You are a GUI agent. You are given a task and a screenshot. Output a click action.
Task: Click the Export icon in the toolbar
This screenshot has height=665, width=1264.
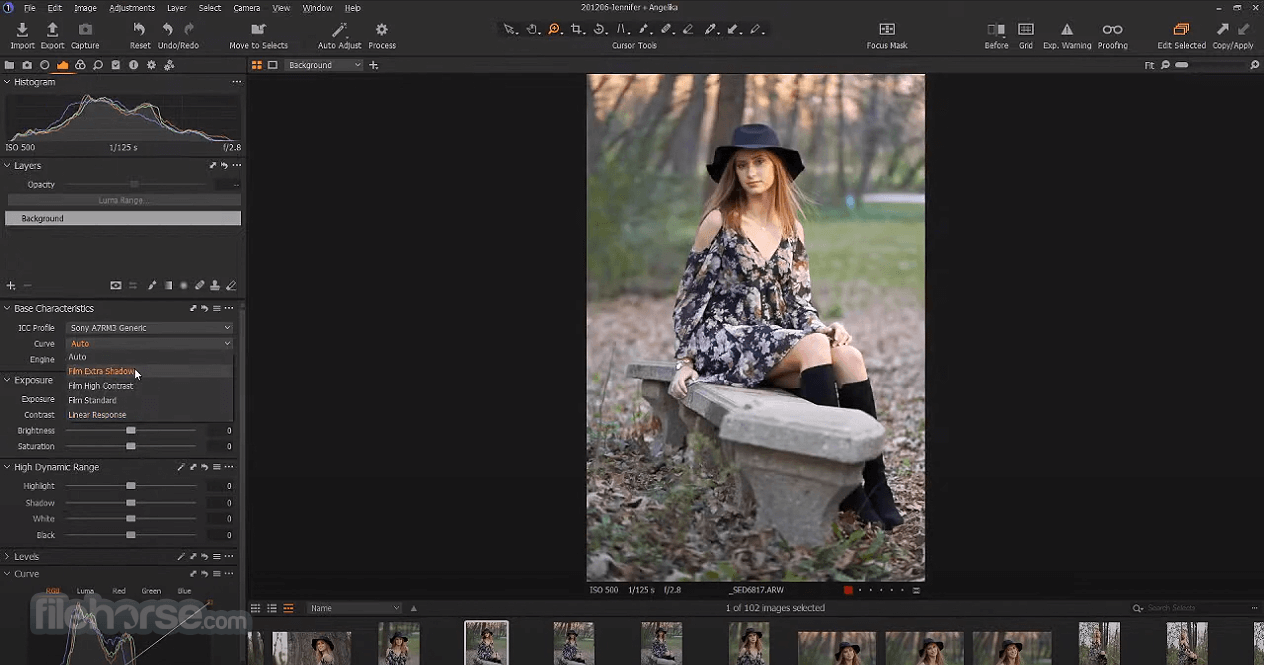point(52,30)
